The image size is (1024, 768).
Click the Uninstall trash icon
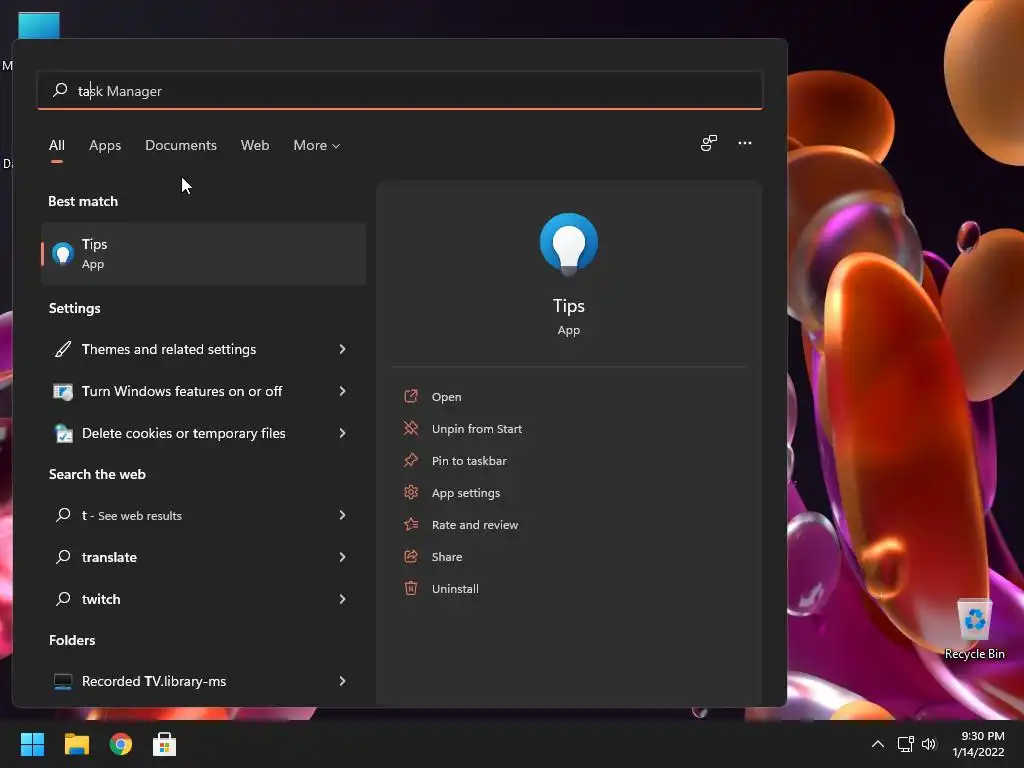pos(411,588)
